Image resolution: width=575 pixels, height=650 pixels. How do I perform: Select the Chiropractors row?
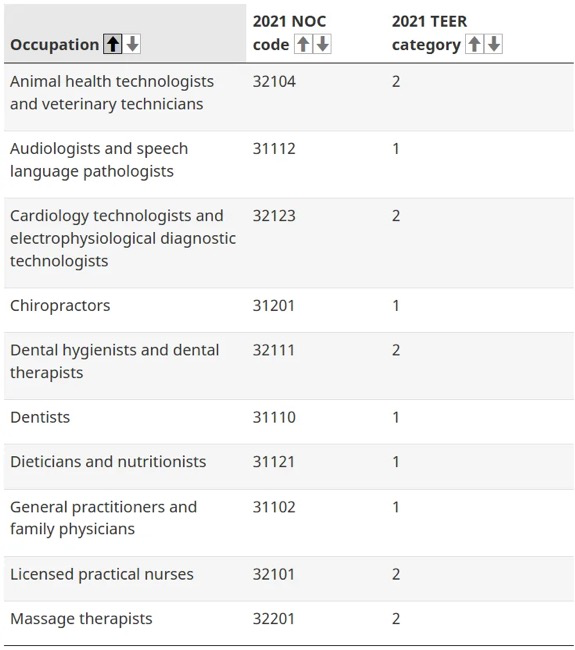[x=289, y=310]
